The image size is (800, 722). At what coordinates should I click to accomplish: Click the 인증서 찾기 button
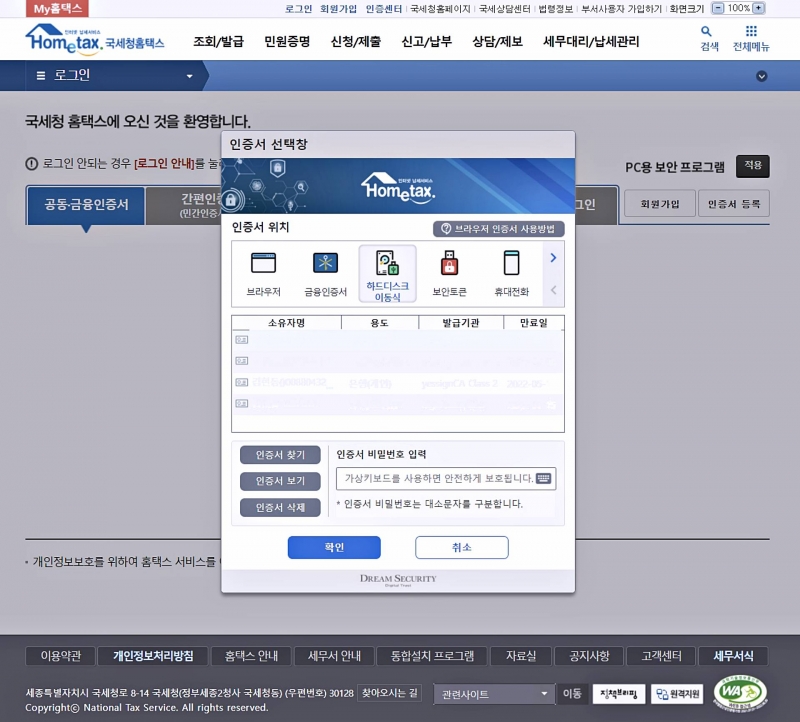click(280, 455)
